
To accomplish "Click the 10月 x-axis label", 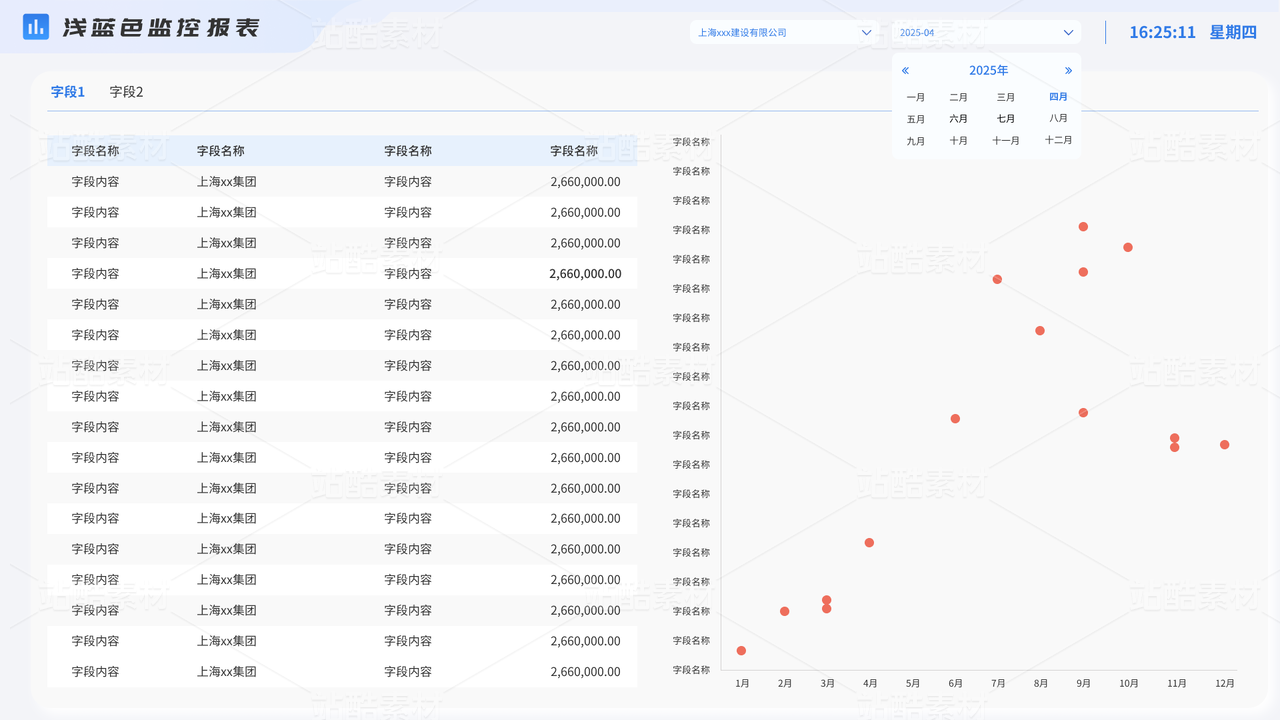I will click(x=1129, y=684).
